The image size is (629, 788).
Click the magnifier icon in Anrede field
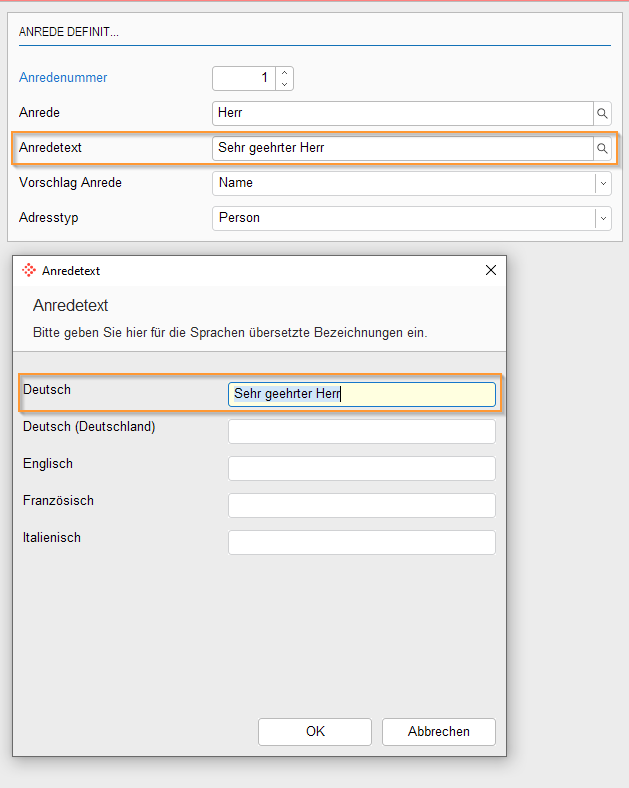tap(602, 114)
